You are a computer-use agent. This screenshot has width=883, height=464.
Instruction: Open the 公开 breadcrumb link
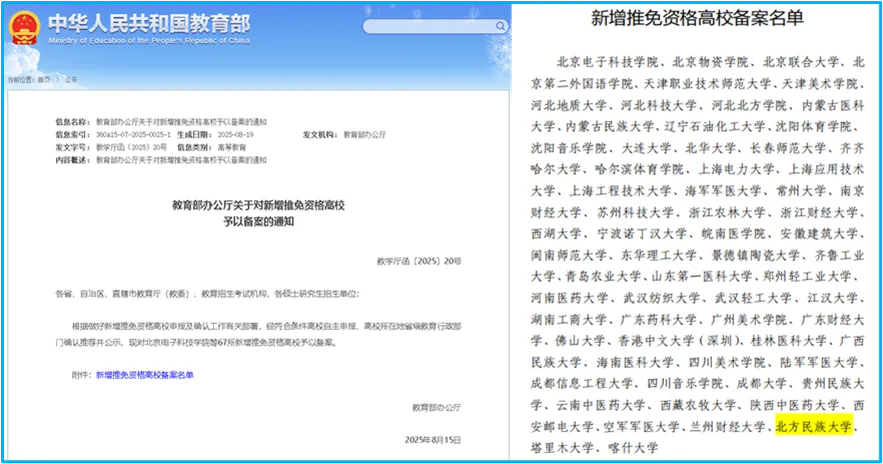coord(71,80)
